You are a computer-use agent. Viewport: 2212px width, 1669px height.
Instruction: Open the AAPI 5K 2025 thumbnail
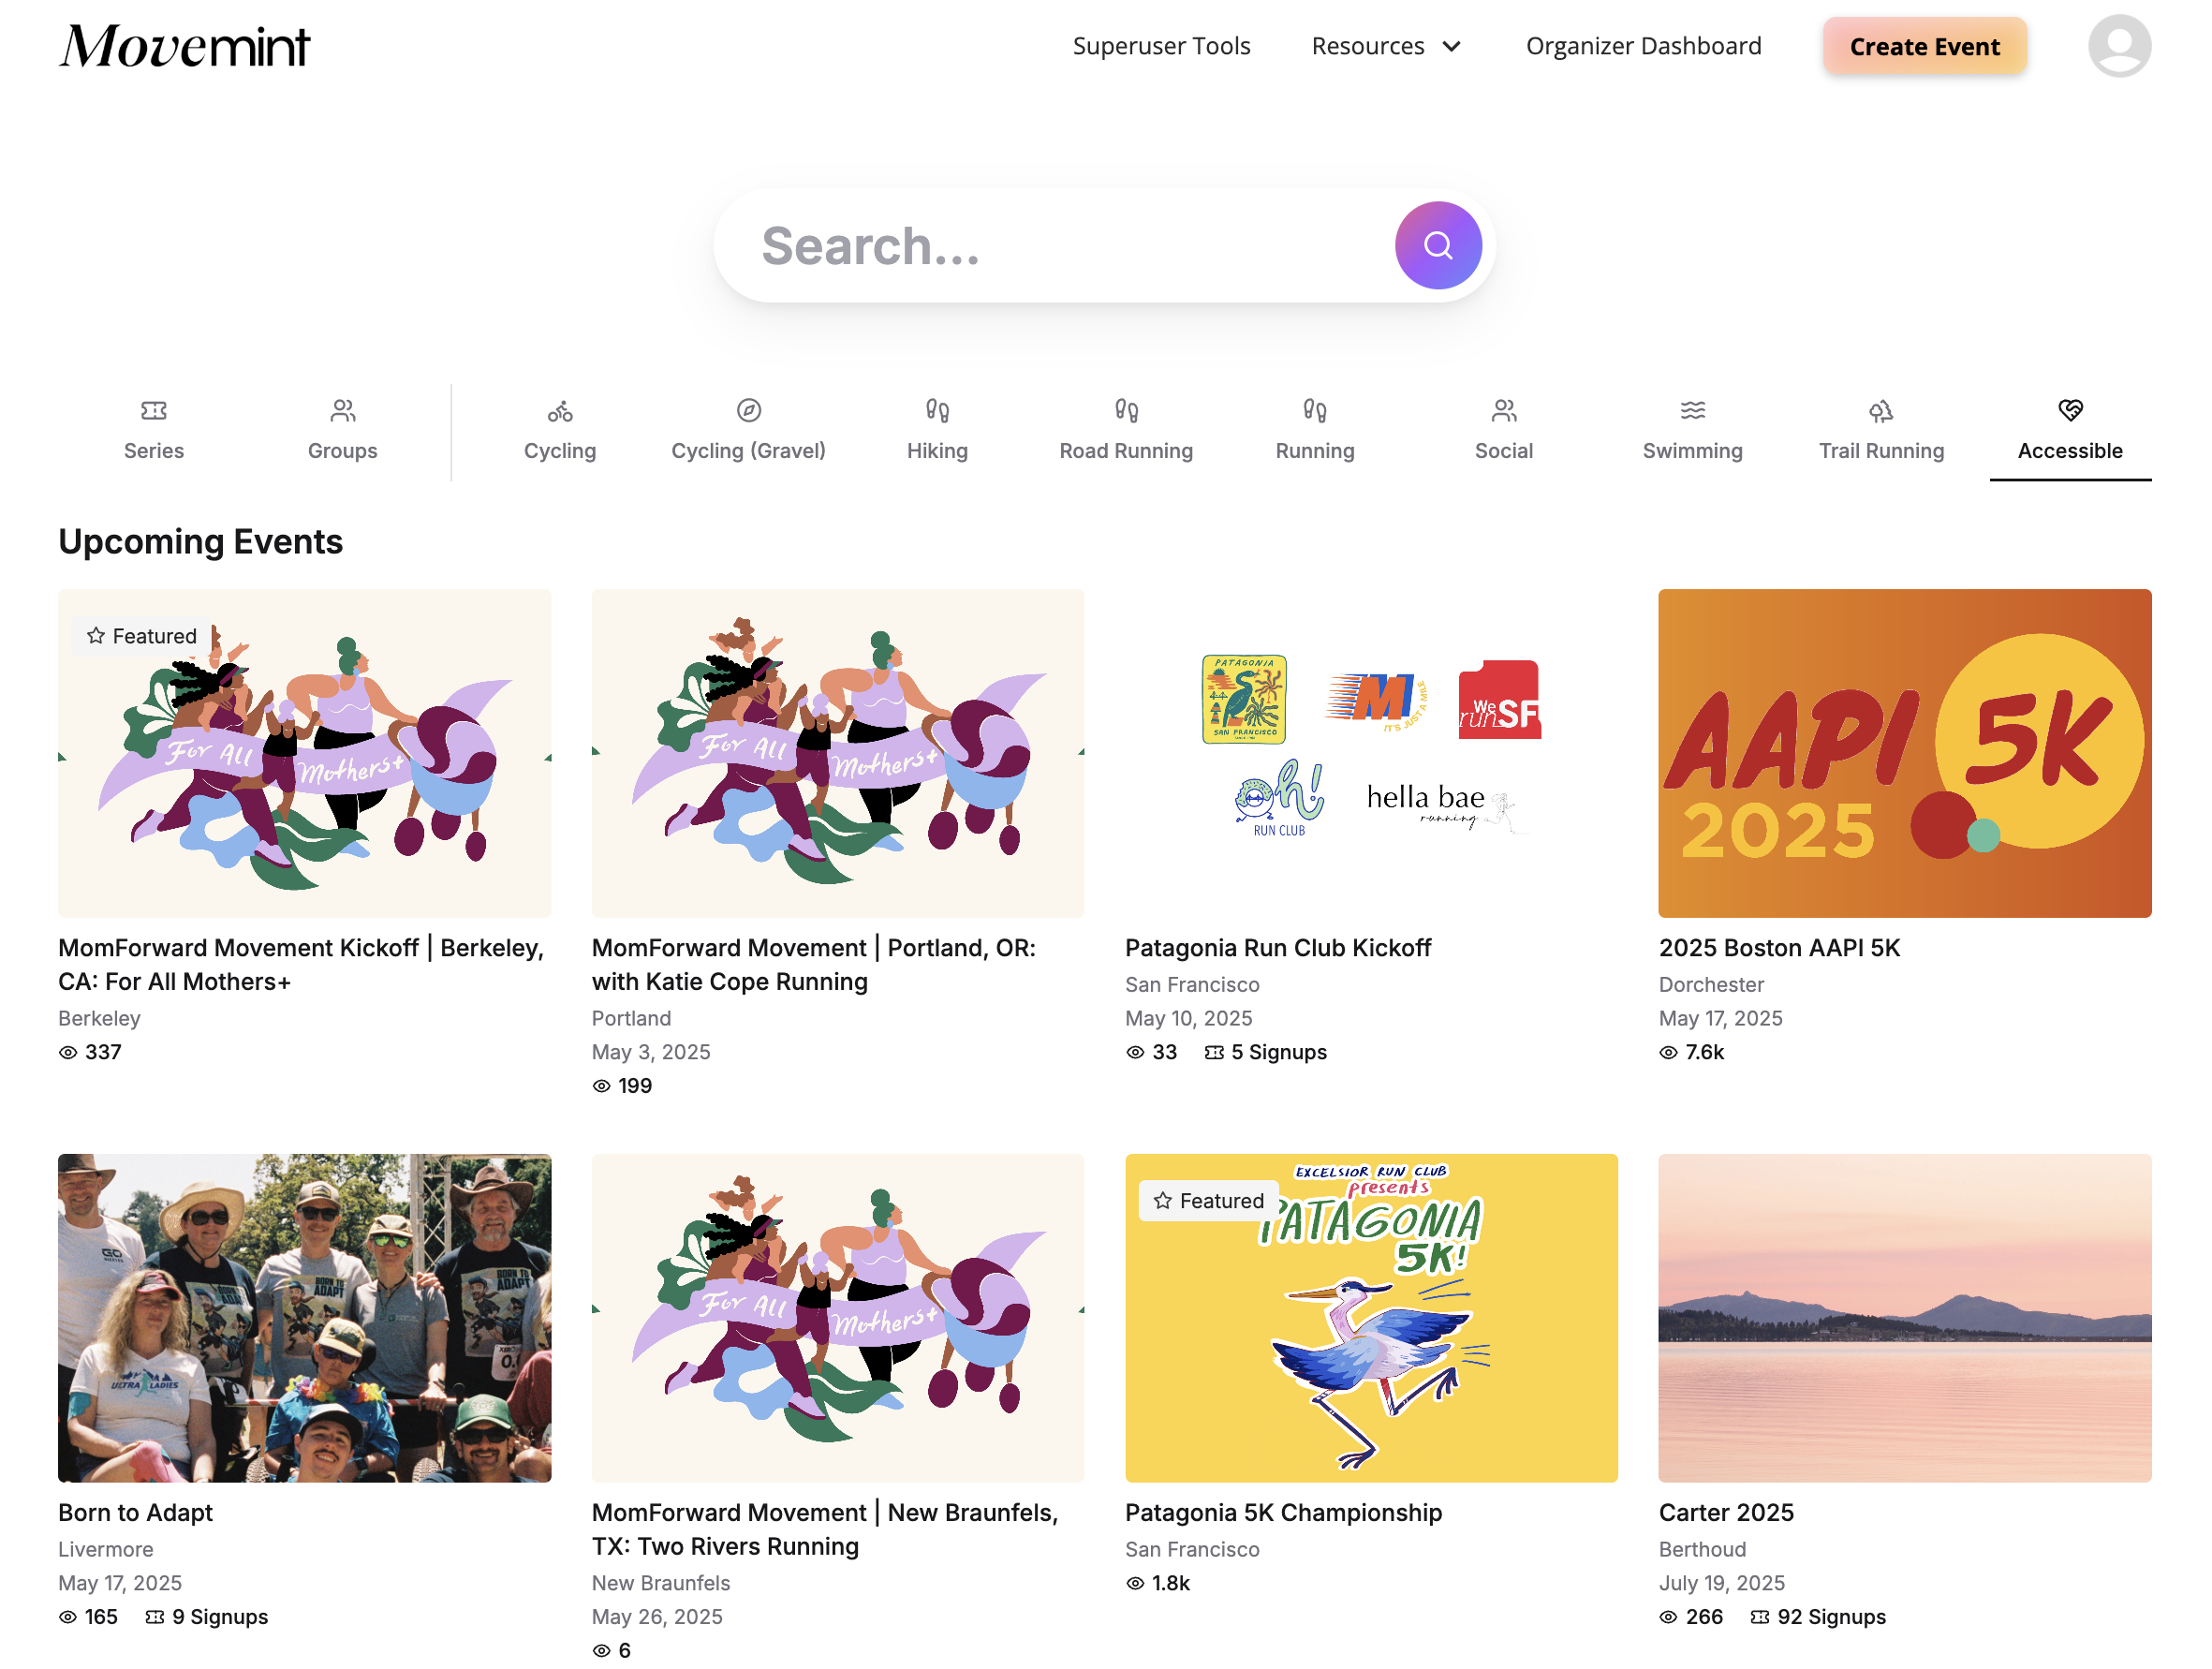[x=1904, y=753]
